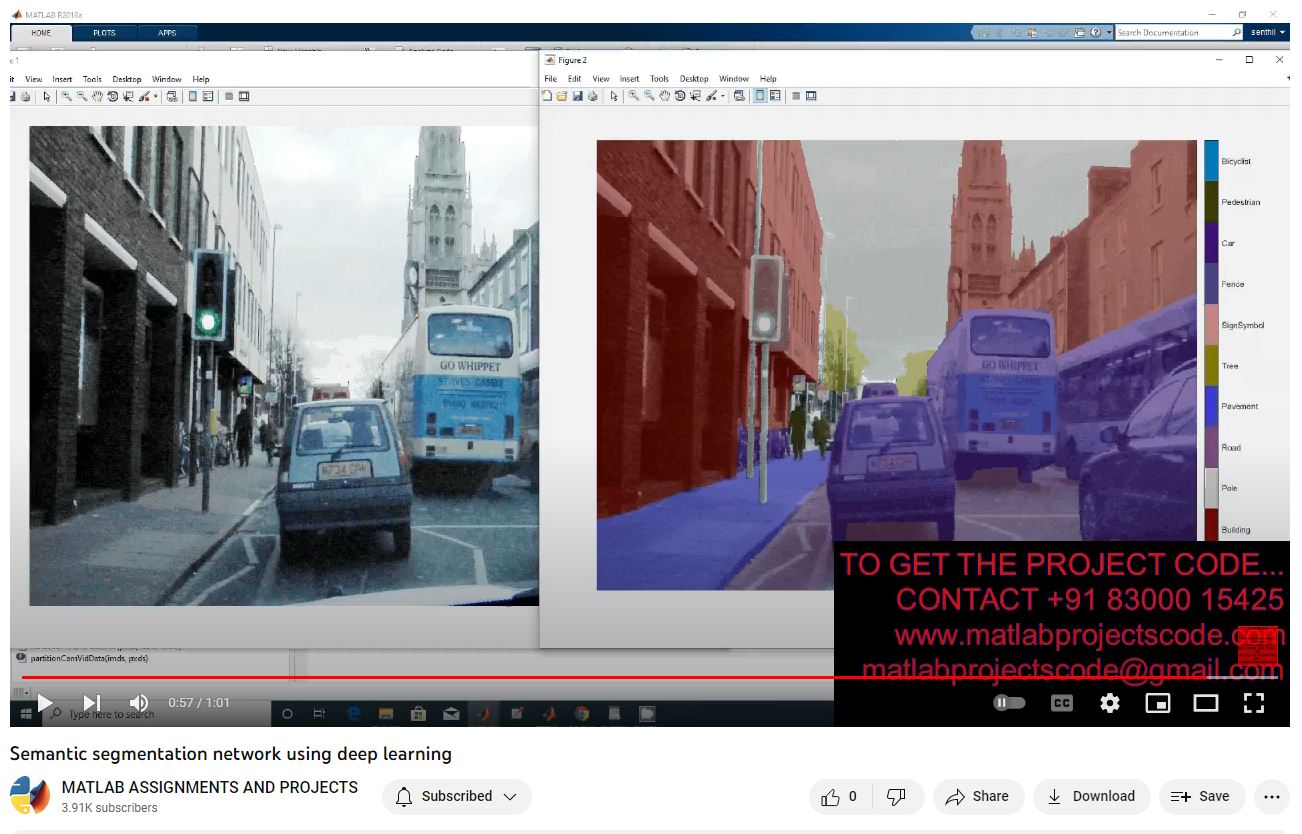
Task: Switch to MATLAB APPS tab
Action: (x=167, y=33)
